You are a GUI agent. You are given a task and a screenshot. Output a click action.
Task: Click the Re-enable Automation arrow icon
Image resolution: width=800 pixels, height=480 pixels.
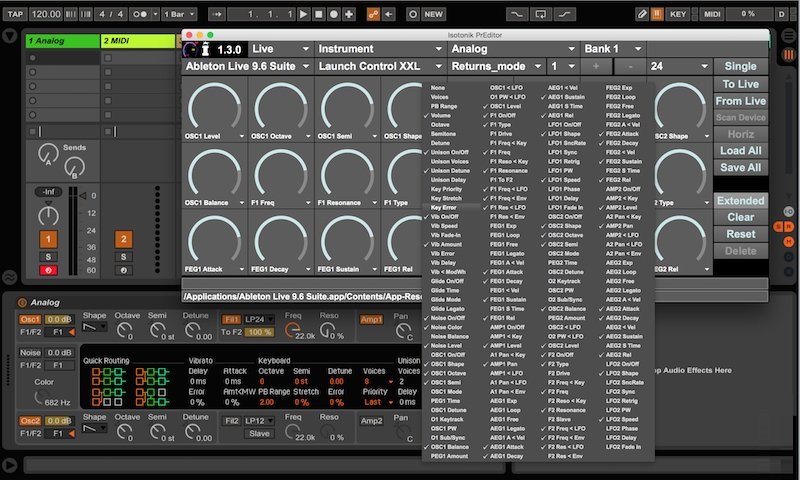coord(389,14)
